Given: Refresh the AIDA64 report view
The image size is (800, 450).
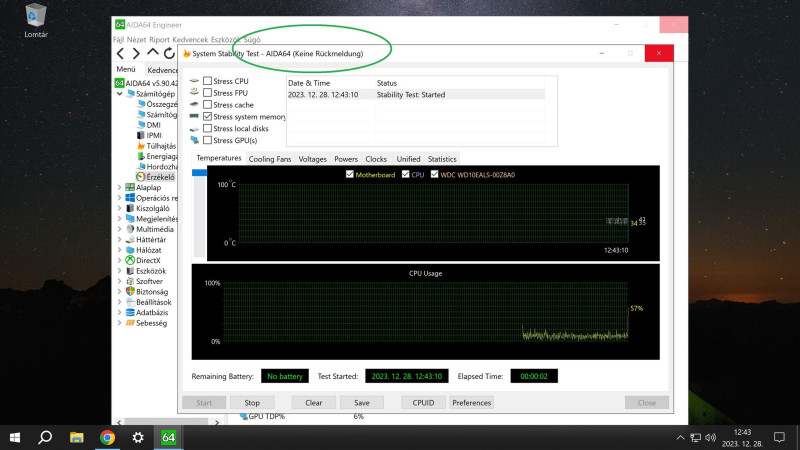Looking at the screenshot, I should (169, 53).
